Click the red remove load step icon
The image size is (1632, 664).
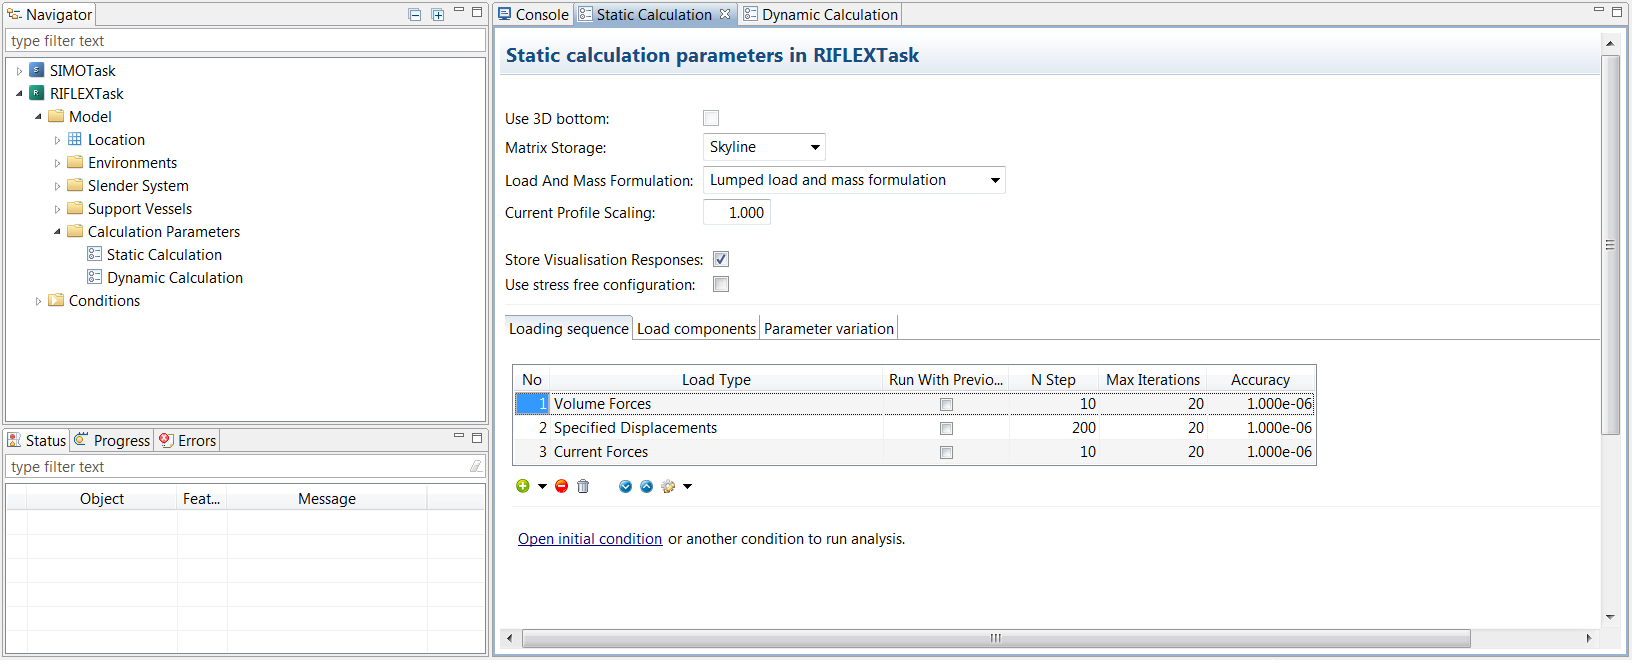click(x=561, y=486)
